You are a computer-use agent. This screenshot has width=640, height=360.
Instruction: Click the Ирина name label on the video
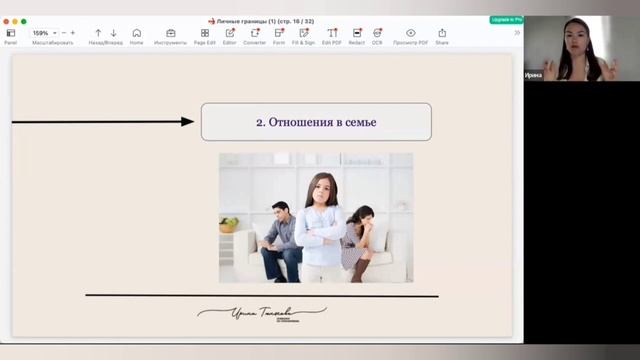click(533, 75)
